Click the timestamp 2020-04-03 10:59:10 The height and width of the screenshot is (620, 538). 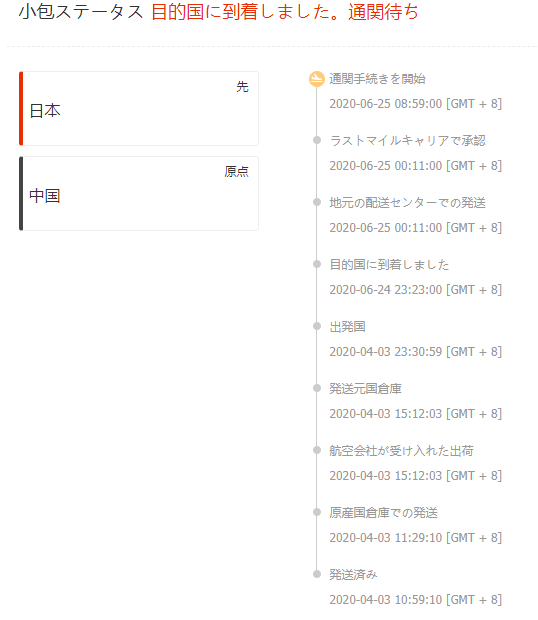coord(386,600)
